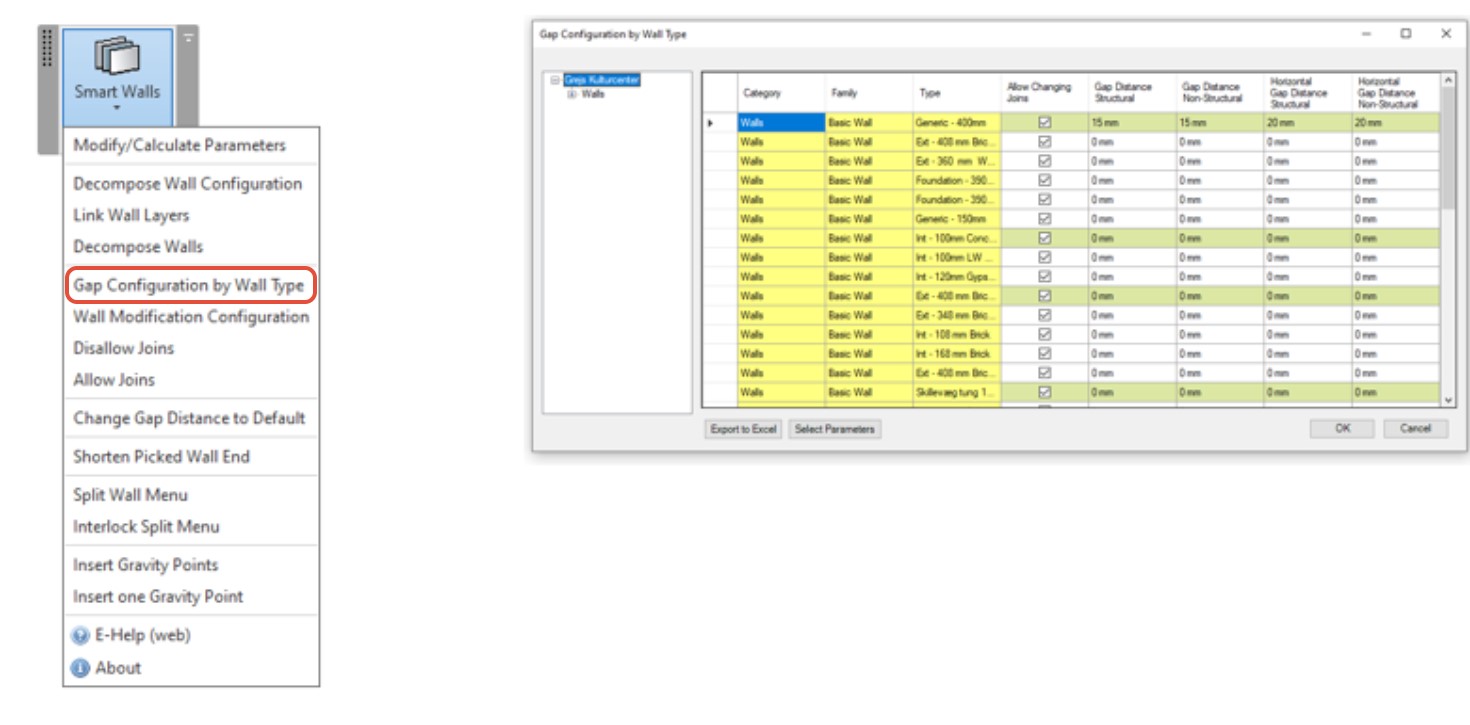Uncheck Allow Changing Joins for Generic - 150mm
The height and width of the screenshot is (725, 1470).
pyautogui.click(x=1044, y=219)
